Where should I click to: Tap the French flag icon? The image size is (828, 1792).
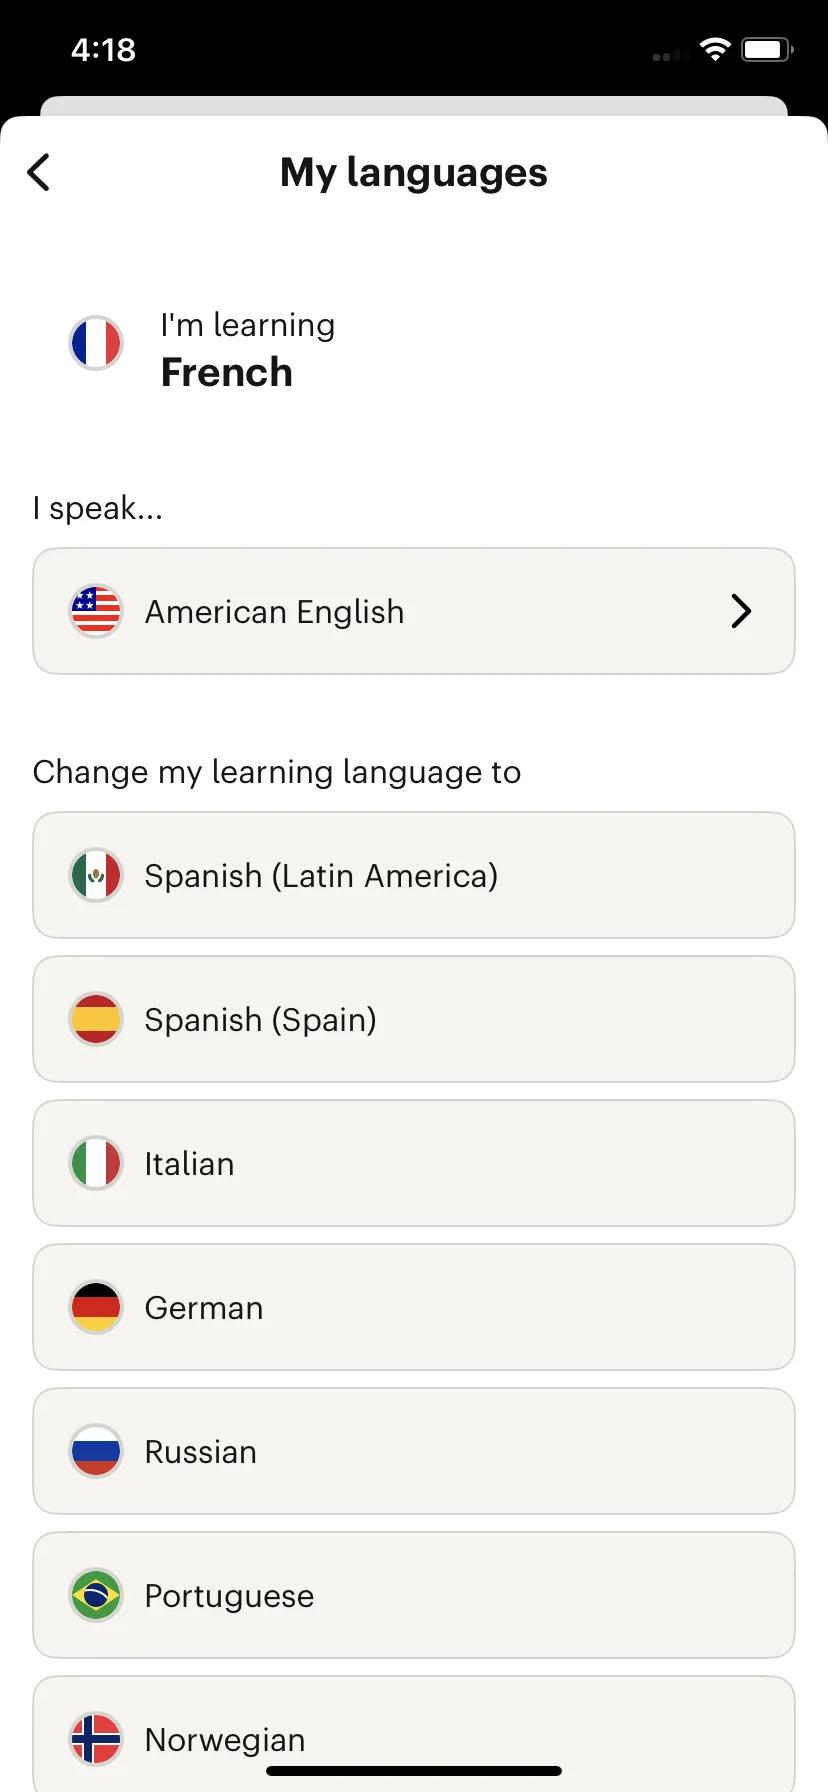coord(96,343)
